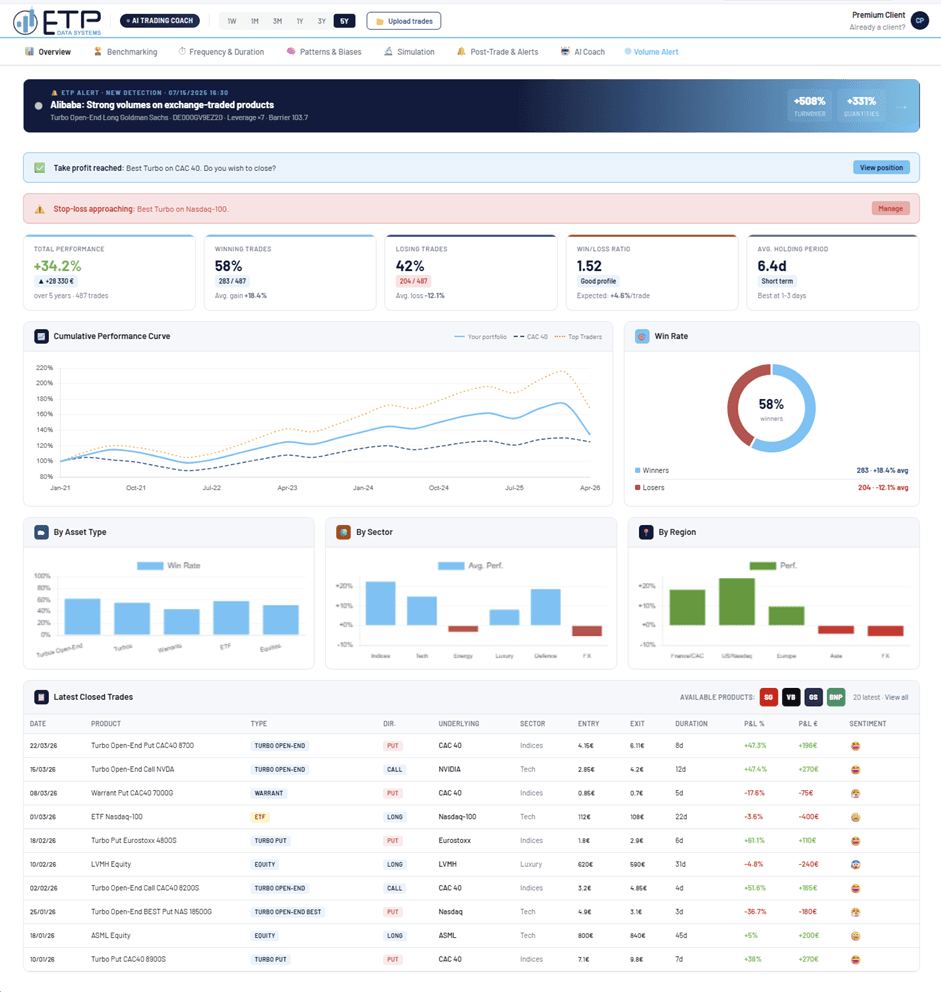Image resolution: width=941 pixels, height=992 pixels.
Task: Switch the time range to 3M
Action: (x=277, y=21)
